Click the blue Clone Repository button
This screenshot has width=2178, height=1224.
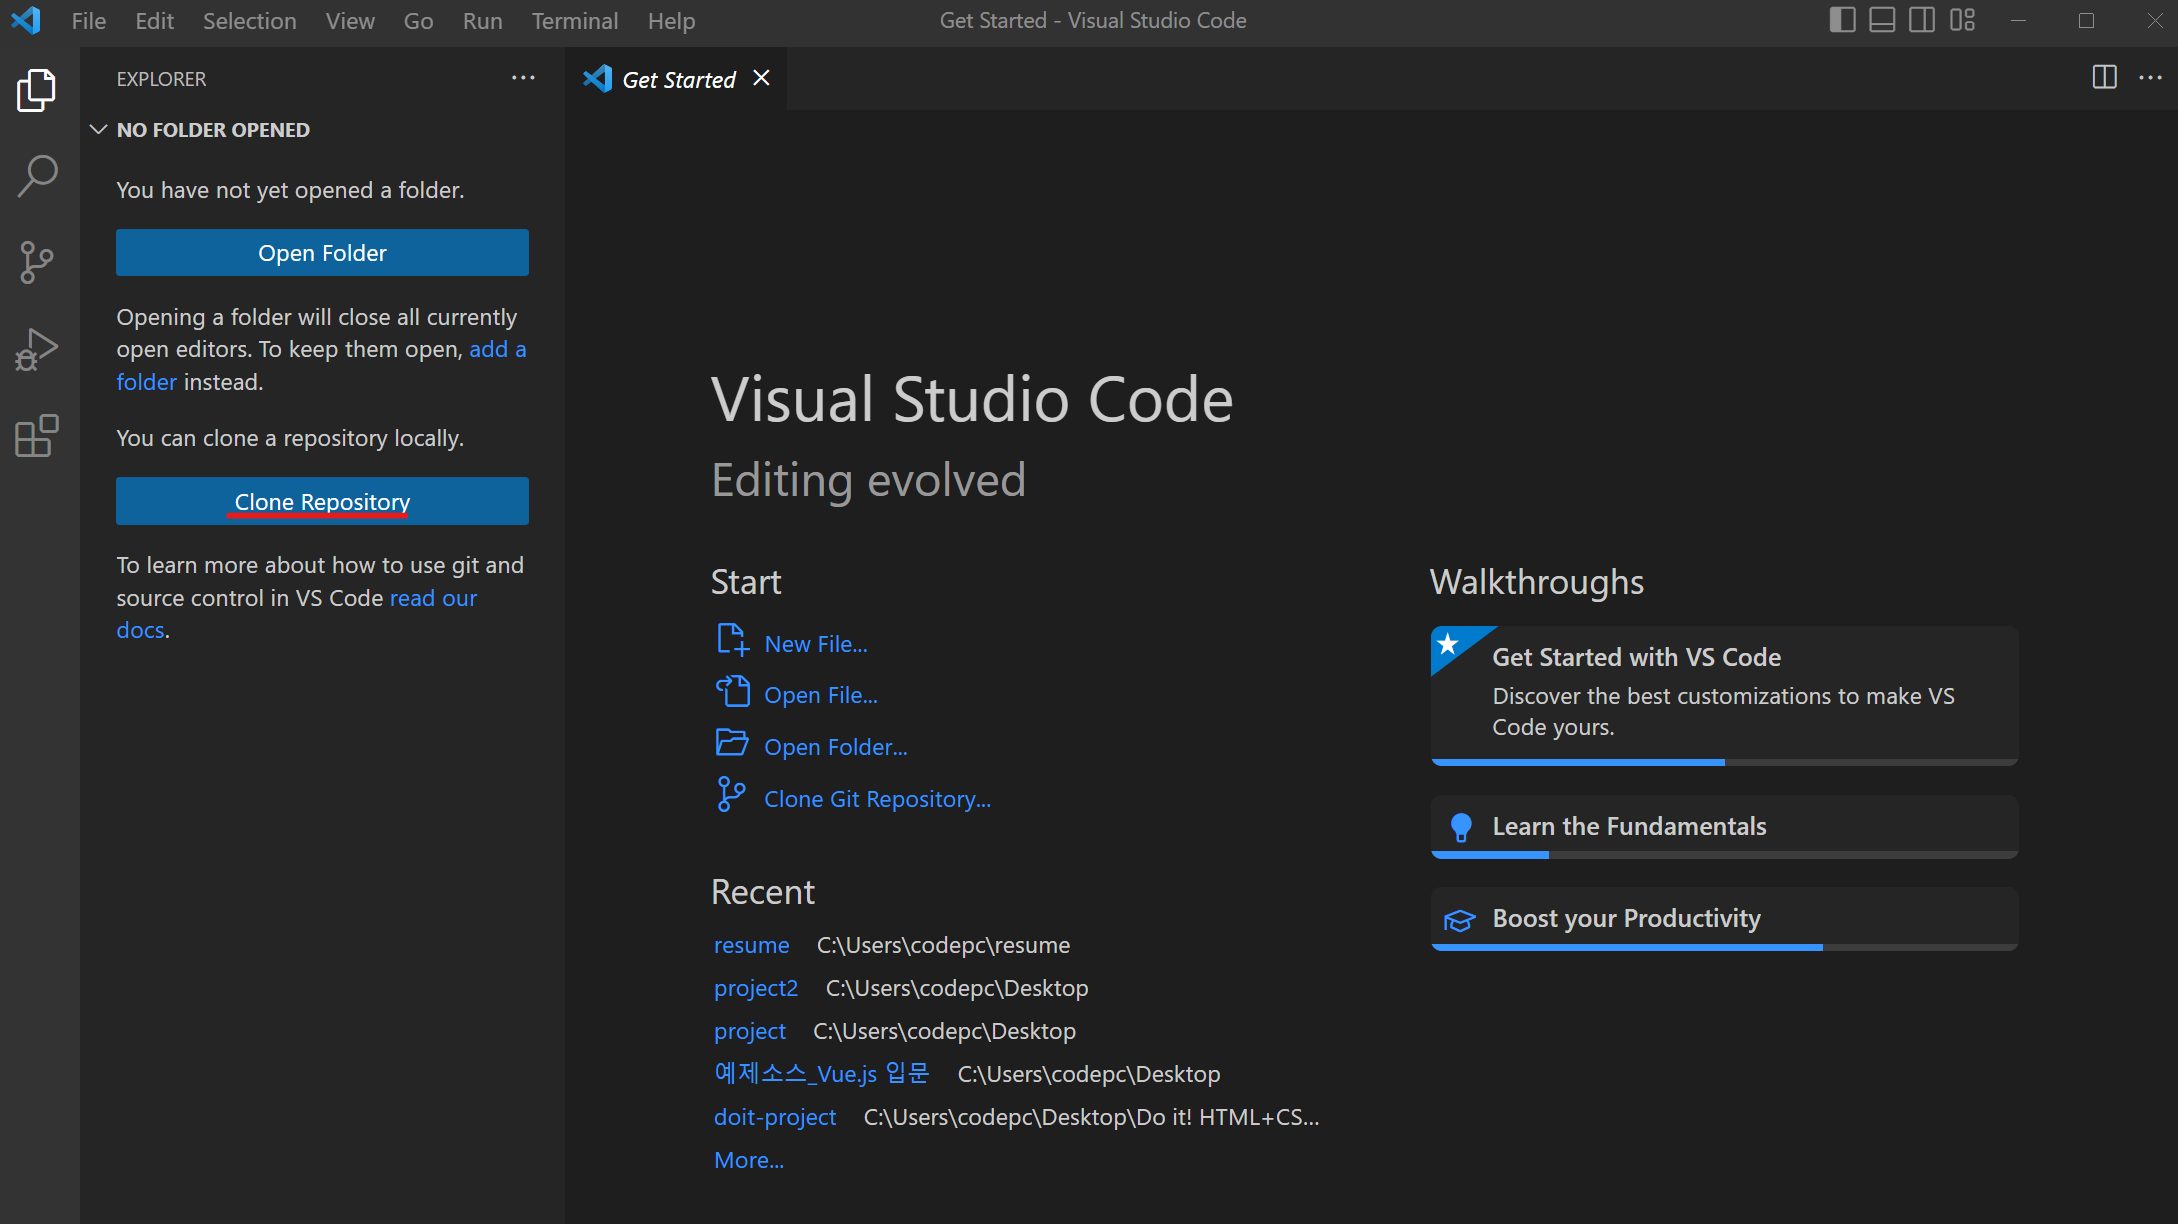(322, 501)
